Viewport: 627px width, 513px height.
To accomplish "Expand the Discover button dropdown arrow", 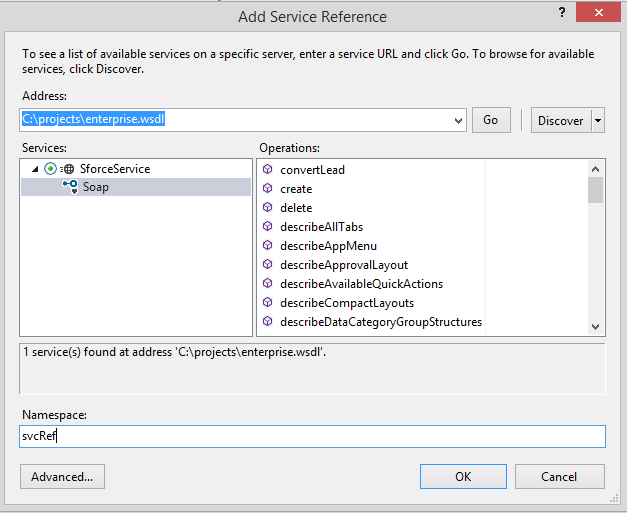I will coord(598,120).
